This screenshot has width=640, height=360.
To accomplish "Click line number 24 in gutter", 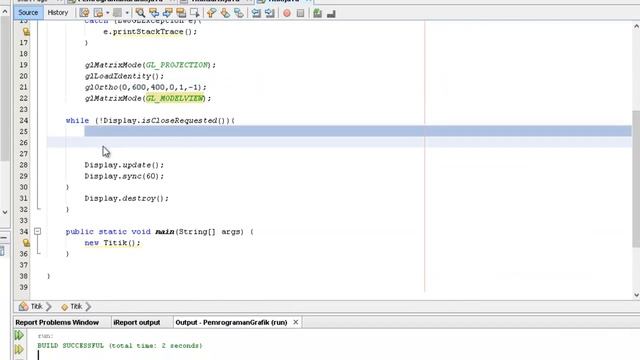I will click(24, 120).
